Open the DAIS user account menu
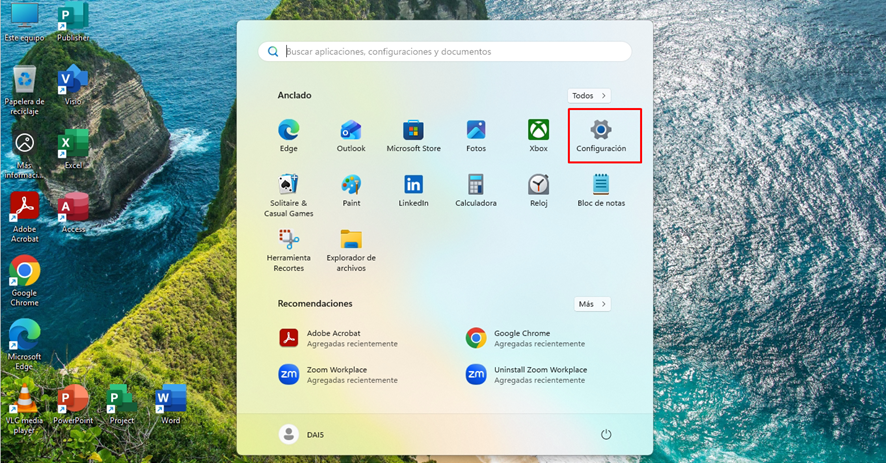 pyautogui.click(x=303, y=434)
